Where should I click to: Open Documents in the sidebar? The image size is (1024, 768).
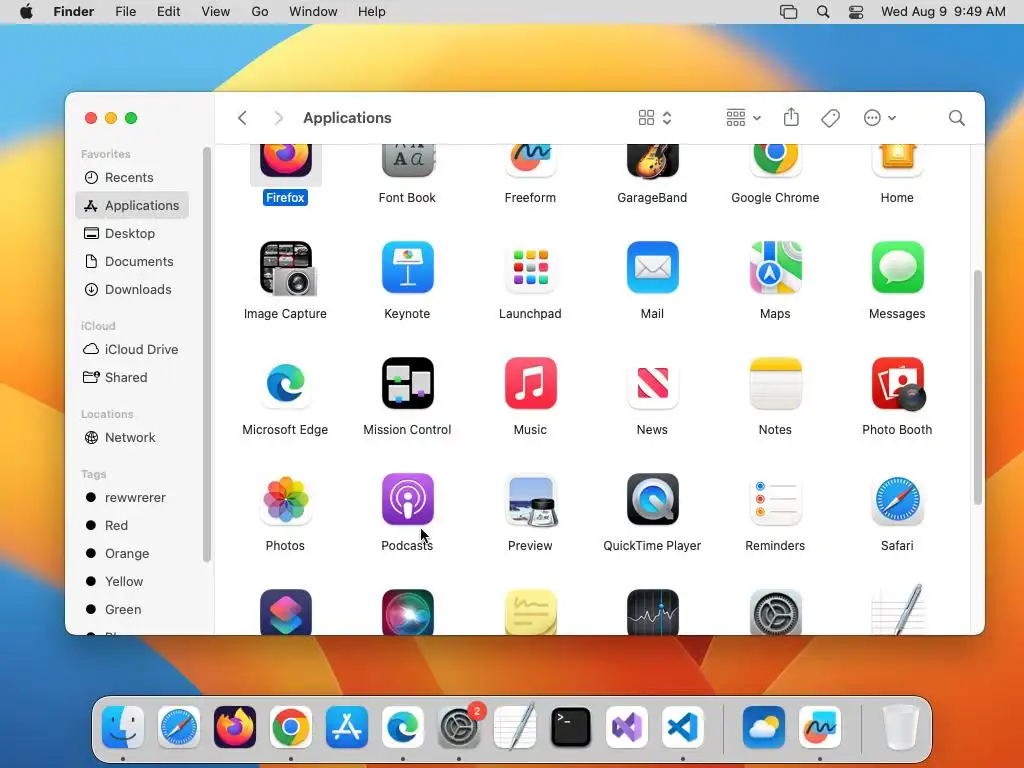tap(132, 262)
